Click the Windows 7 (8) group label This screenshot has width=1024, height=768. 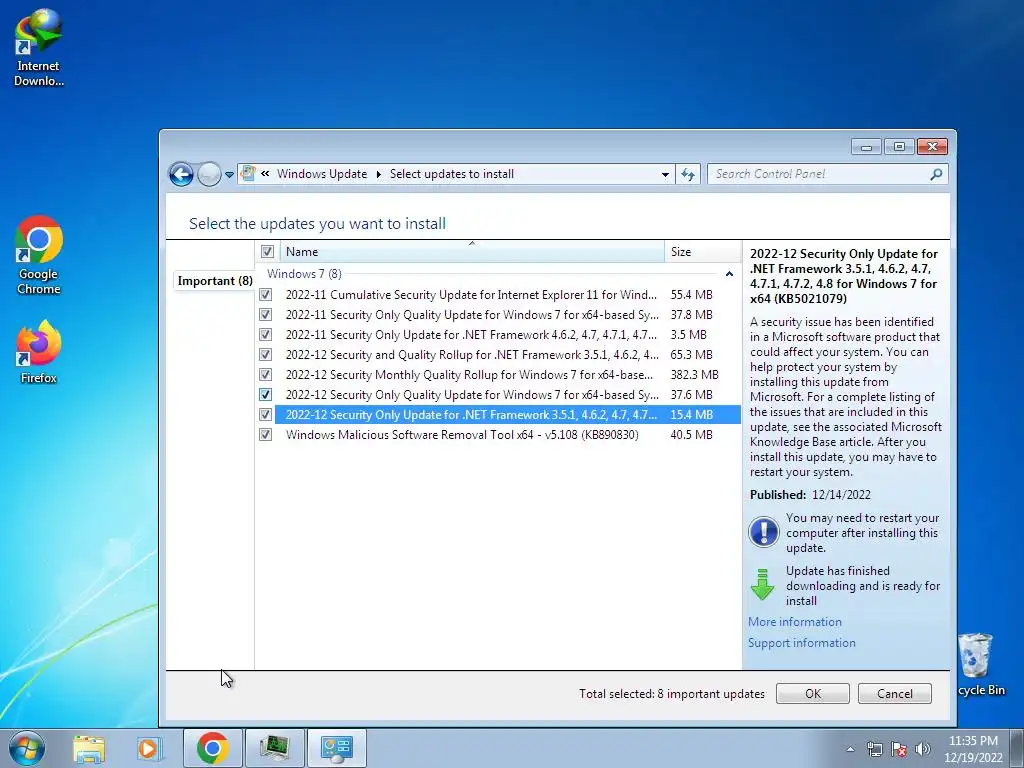[x=304, y=274]
